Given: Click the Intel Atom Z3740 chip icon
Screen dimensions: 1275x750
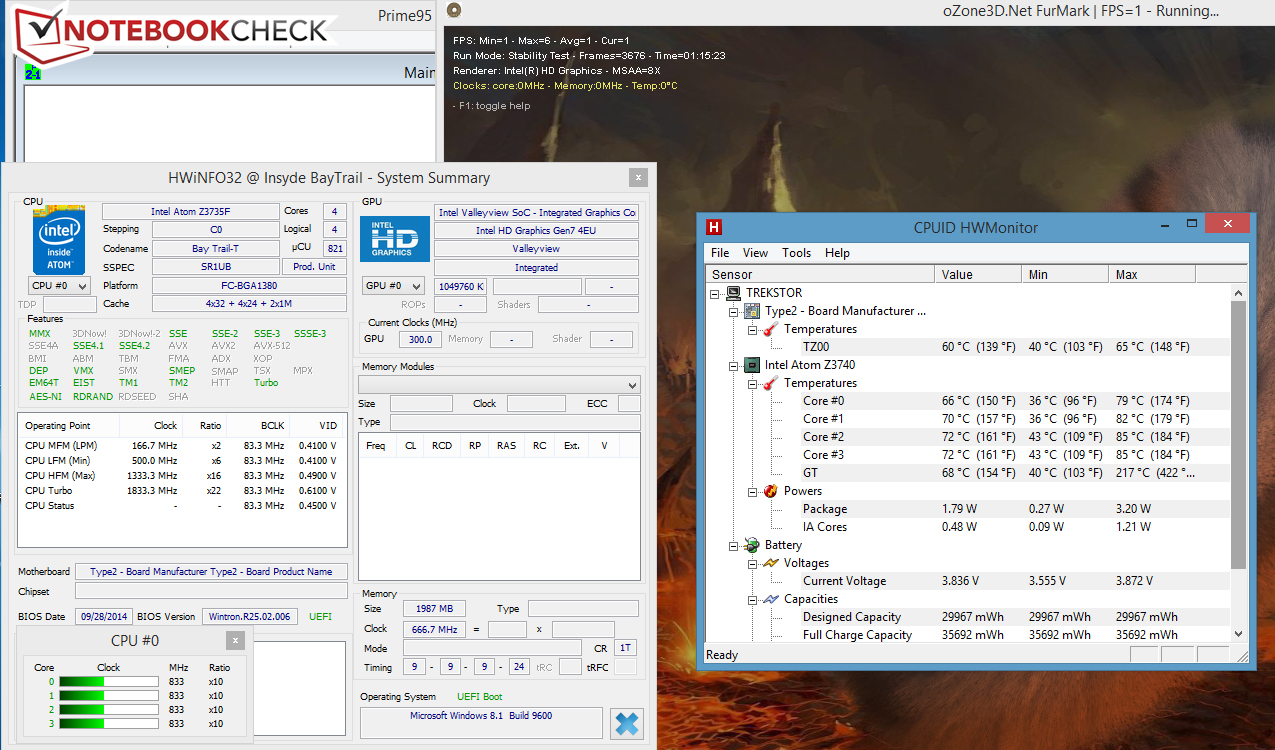Looking at the screenshot, I should coord(752,365).
